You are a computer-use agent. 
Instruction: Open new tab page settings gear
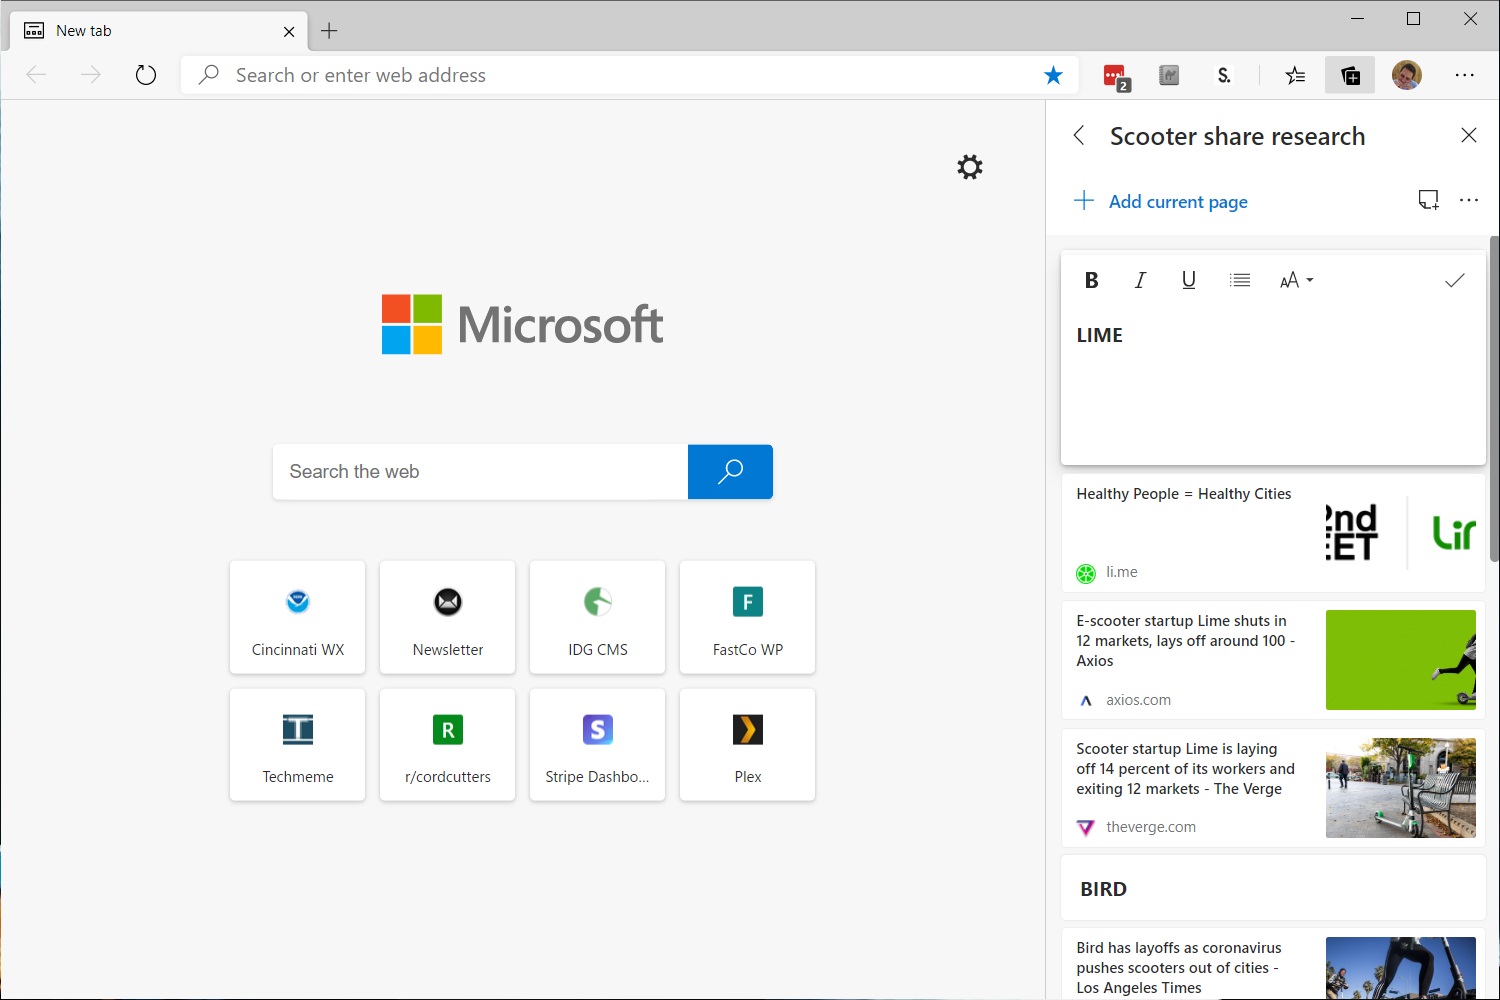click(970, 167)
